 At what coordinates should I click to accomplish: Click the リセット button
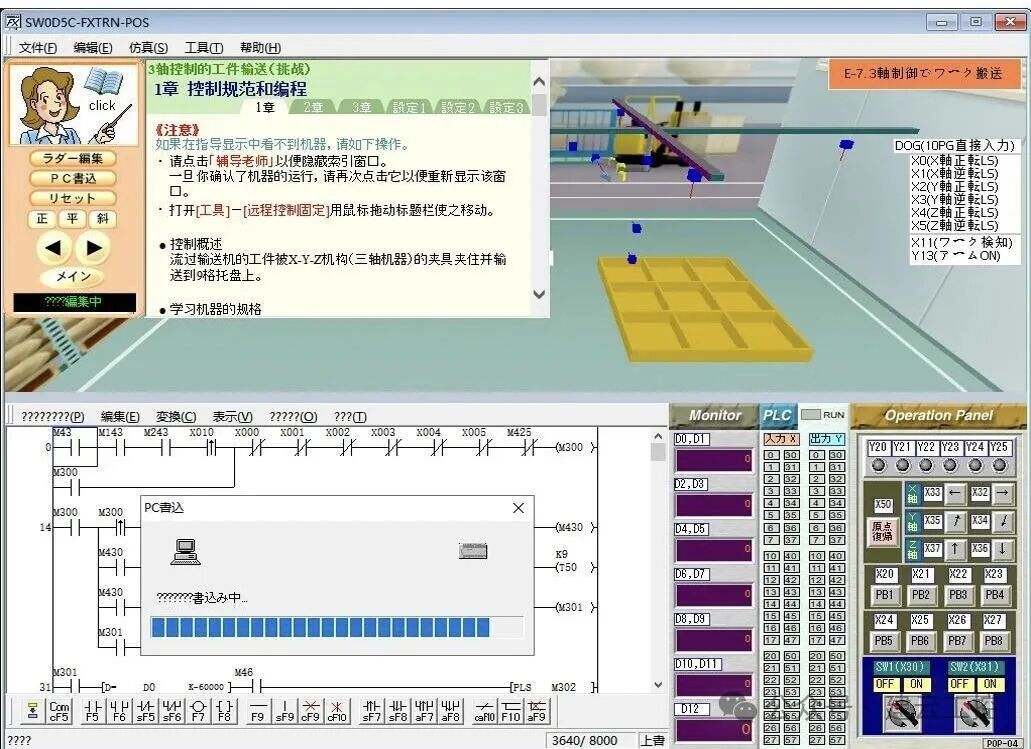pos(73,198)
